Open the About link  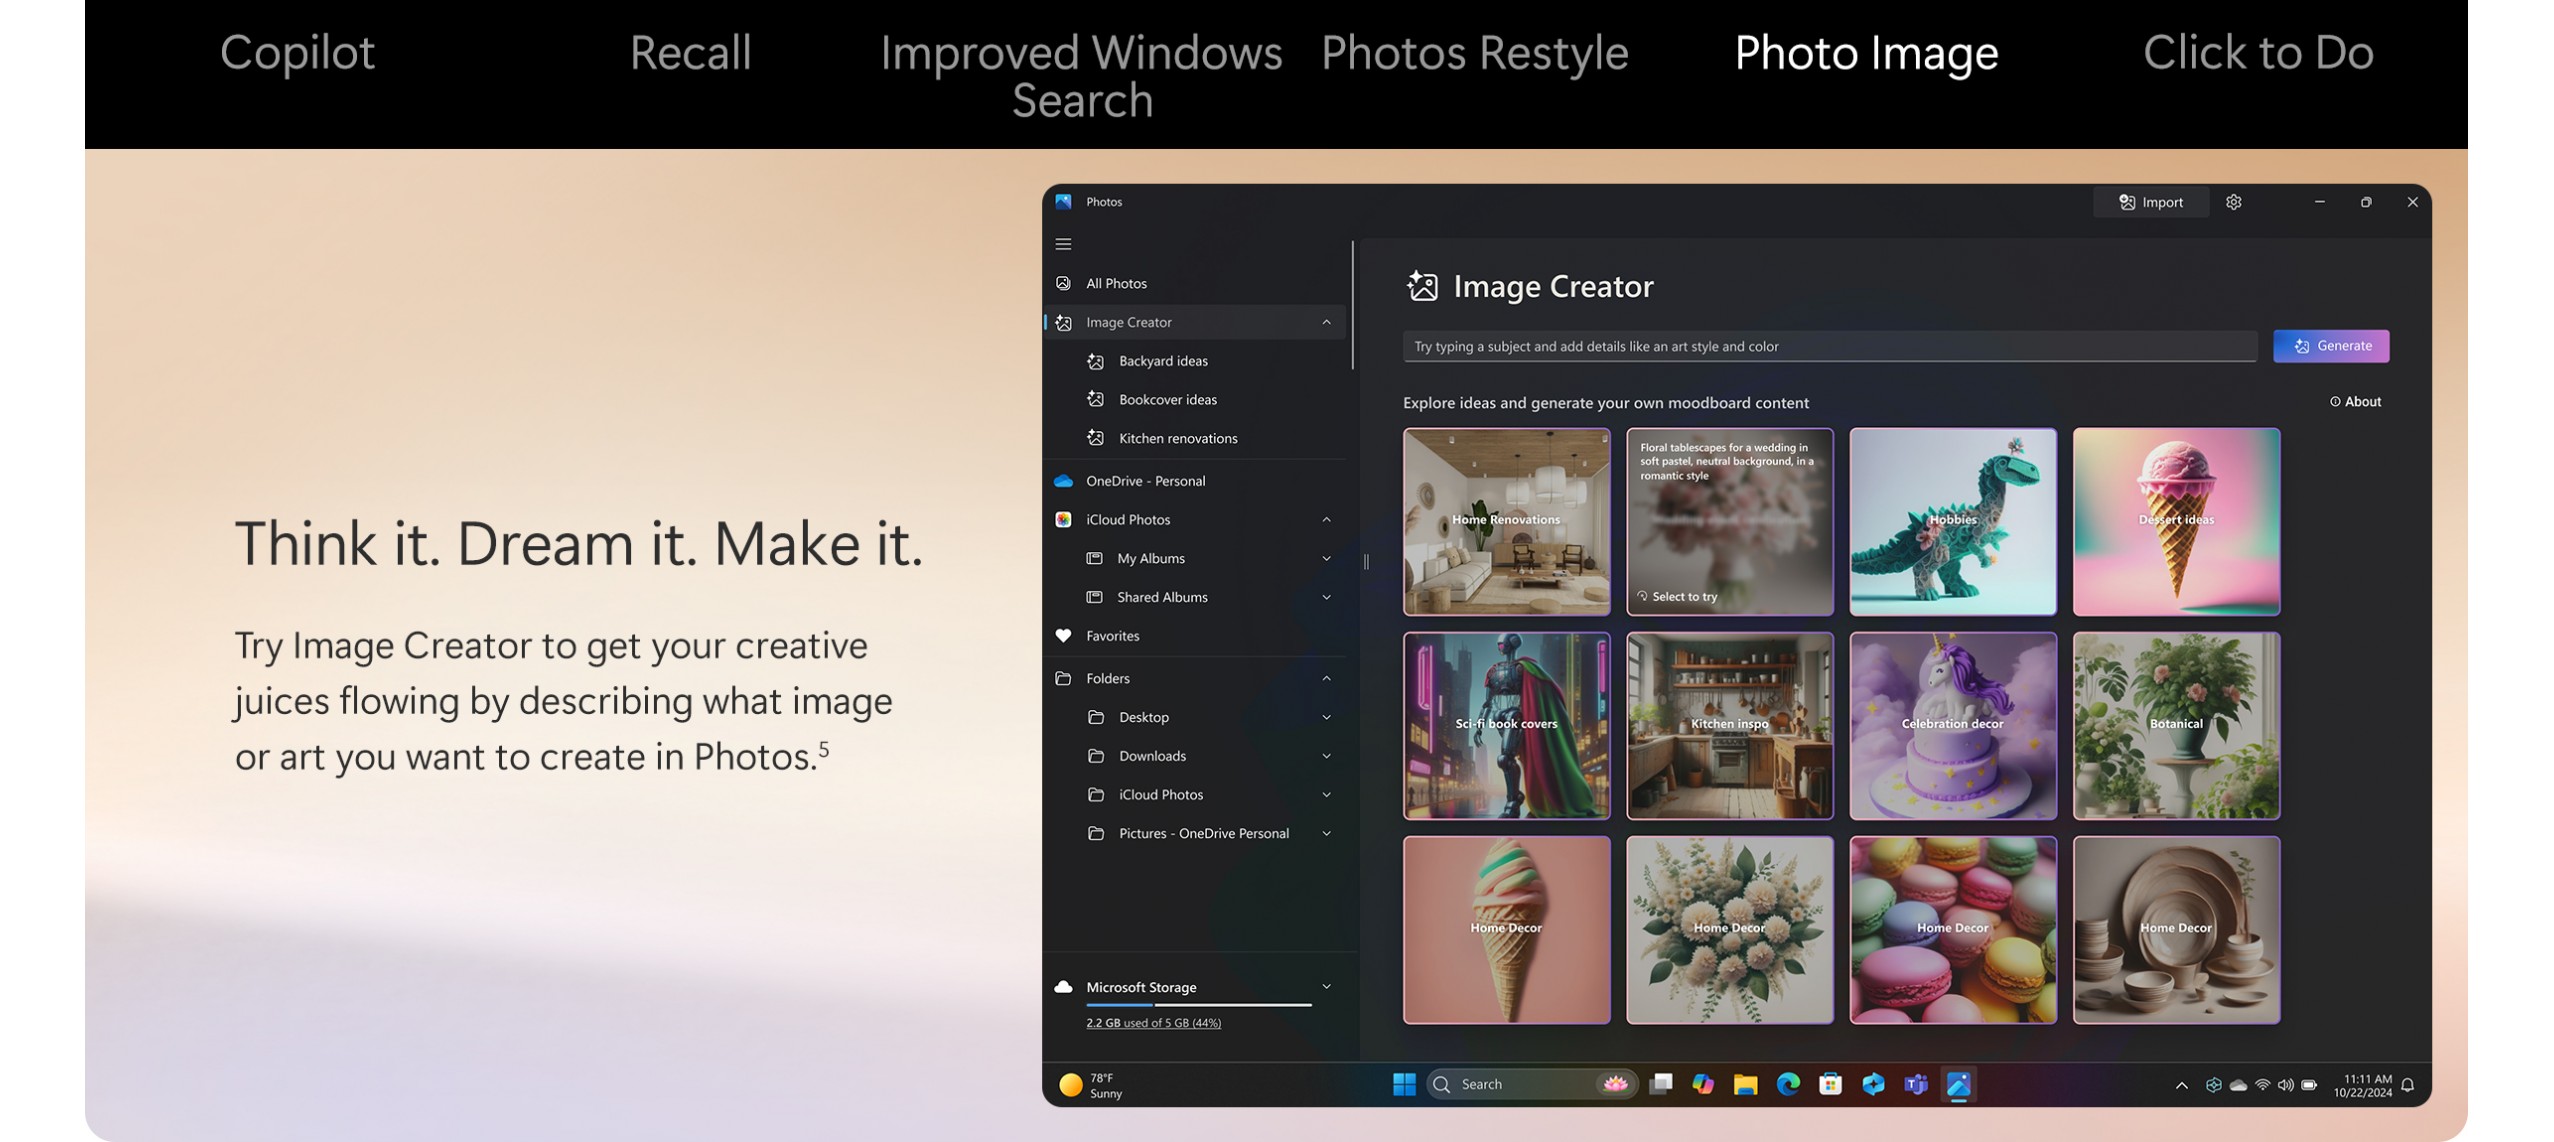click(x=2355, y=402)
